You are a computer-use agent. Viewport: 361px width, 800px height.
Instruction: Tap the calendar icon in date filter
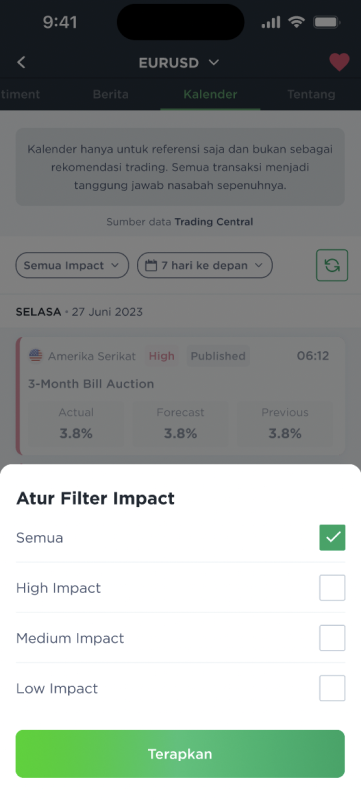pyautogui.click(x=150, y=265)
